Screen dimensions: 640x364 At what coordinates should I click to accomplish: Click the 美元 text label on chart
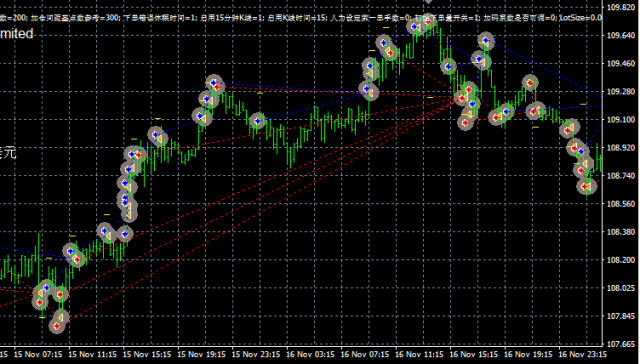click(x=8, y=153)
